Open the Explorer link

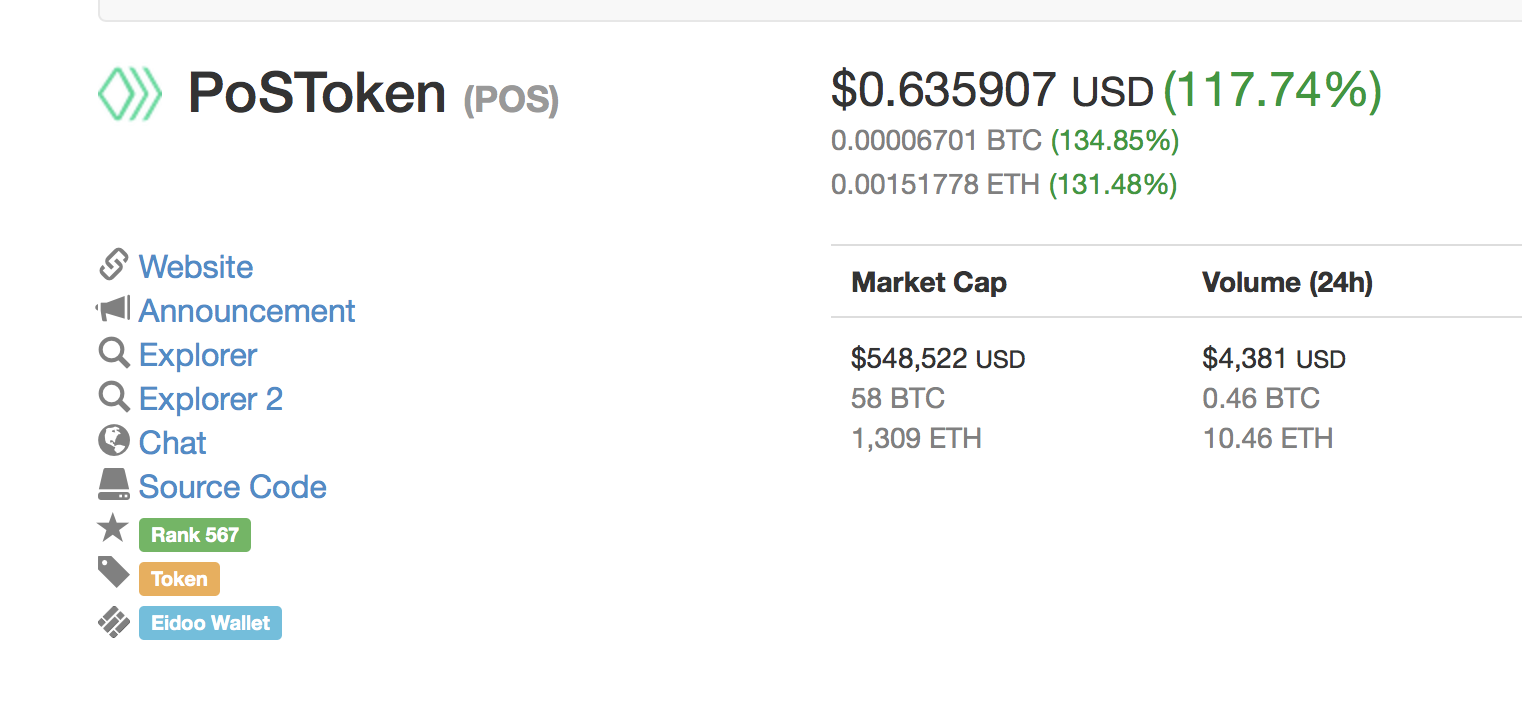click(x=198, y=355)
